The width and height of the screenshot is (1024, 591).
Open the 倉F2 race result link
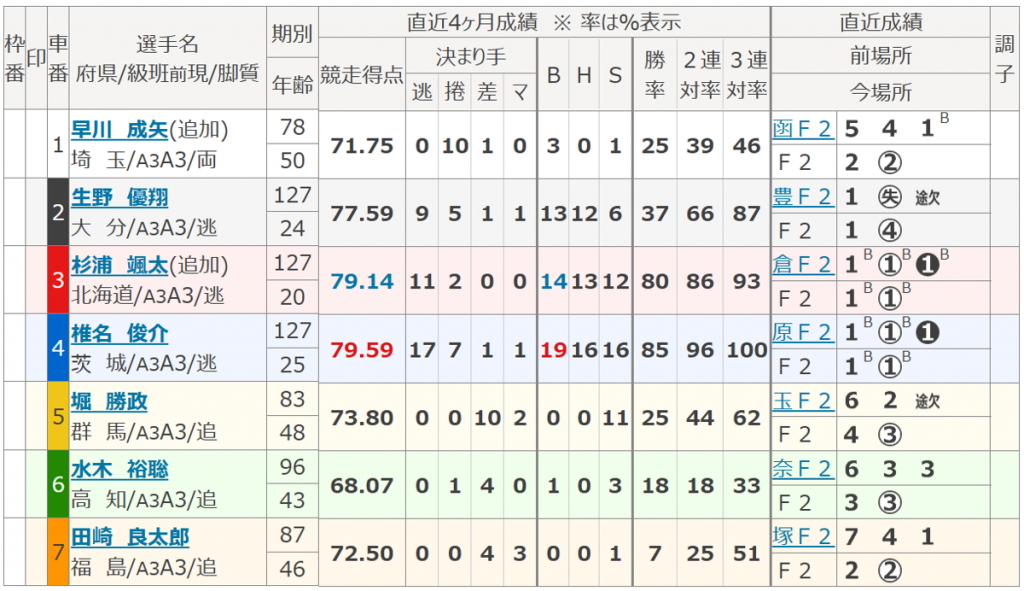(802, 265)
